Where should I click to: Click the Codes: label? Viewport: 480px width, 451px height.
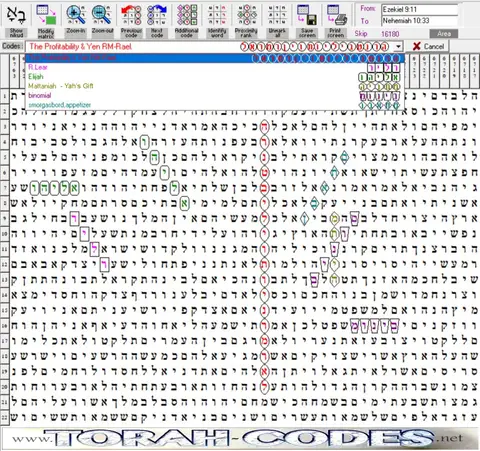click(x=13, y=46)
